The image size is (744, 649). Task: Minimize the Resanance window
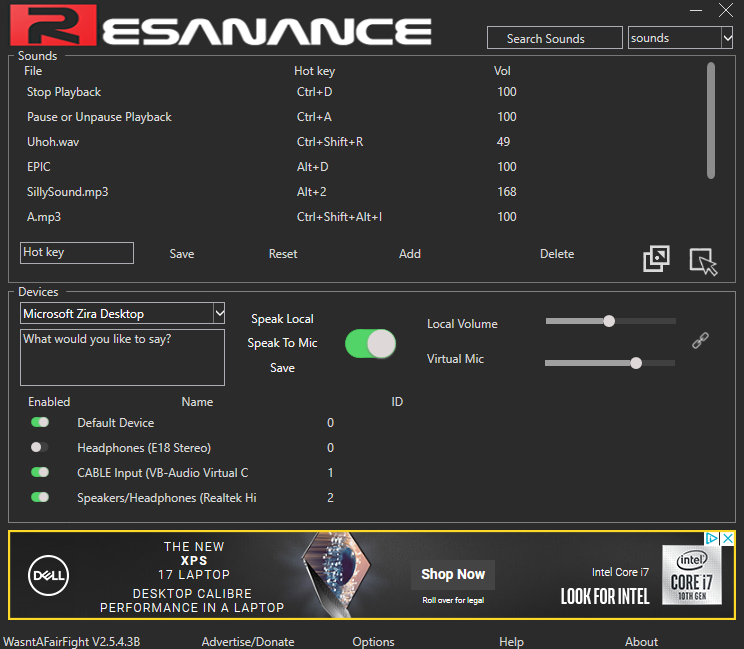click(x=696, y=10)
